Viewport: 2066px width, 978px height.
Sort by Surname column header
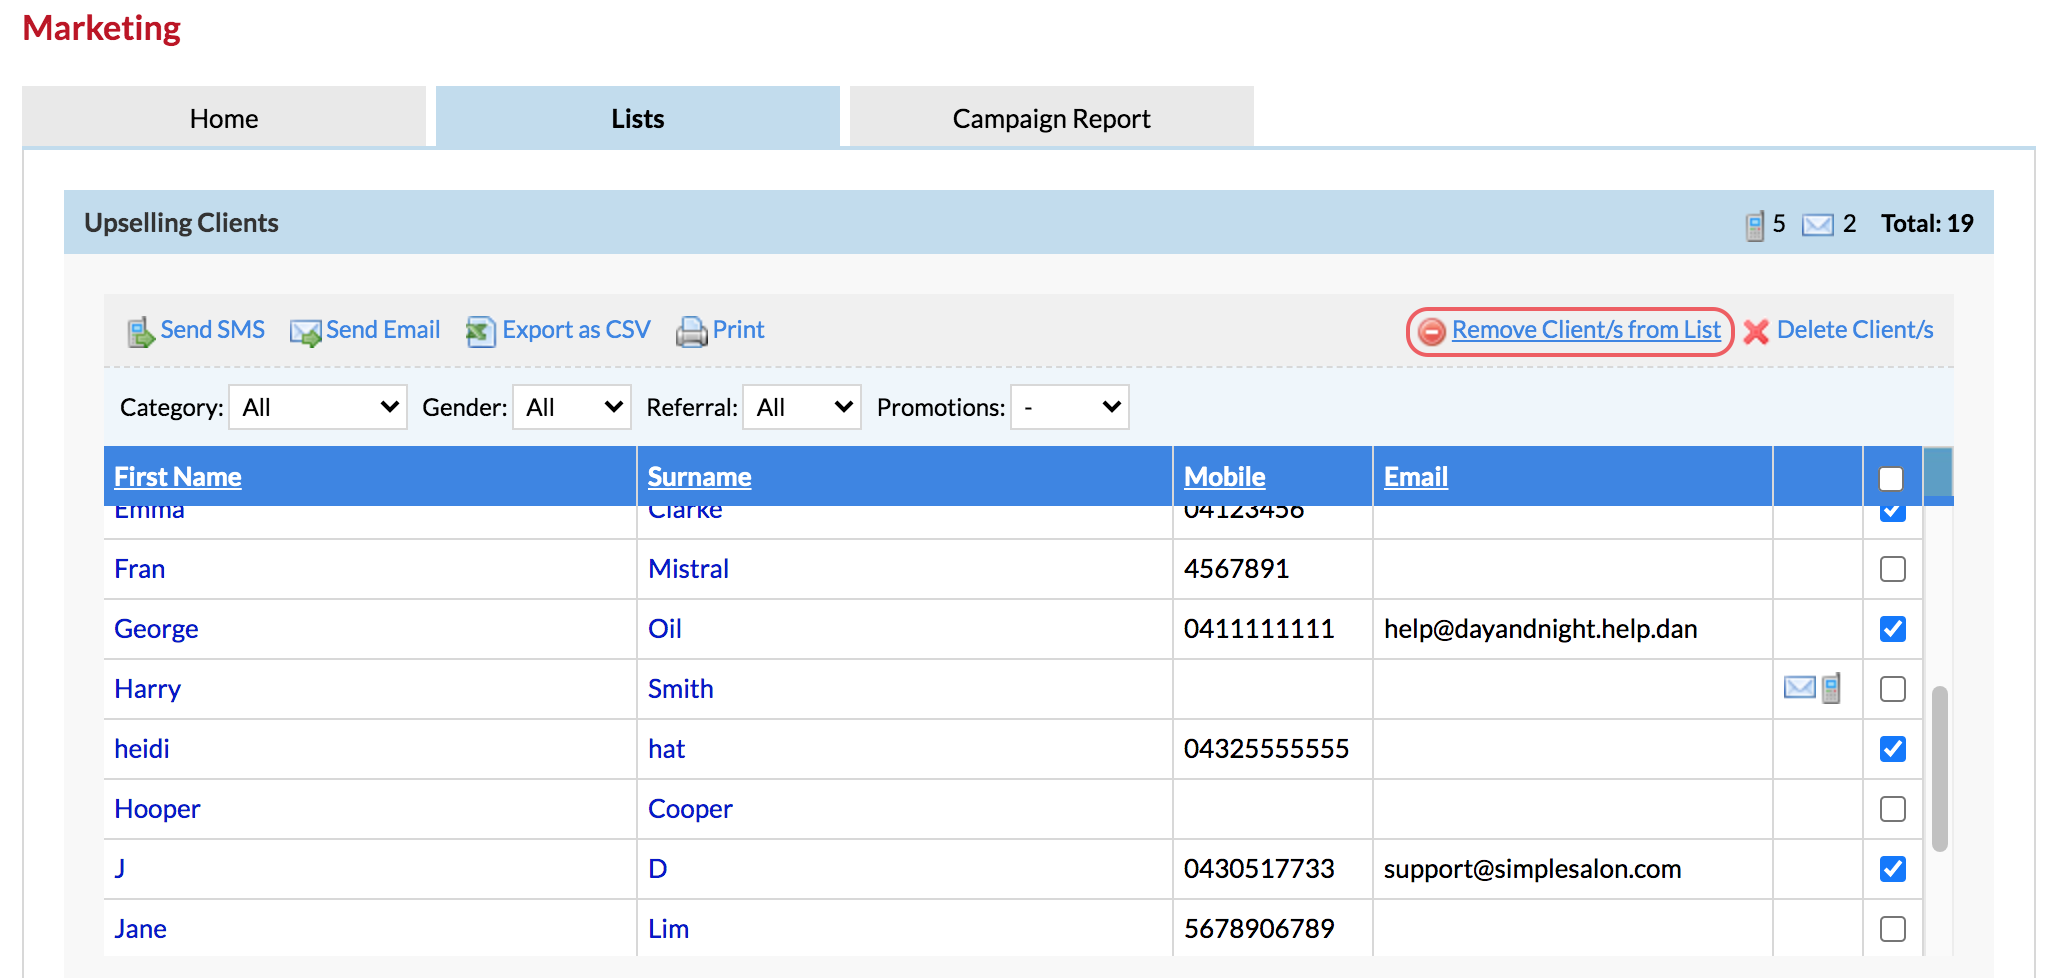(700, 477)
